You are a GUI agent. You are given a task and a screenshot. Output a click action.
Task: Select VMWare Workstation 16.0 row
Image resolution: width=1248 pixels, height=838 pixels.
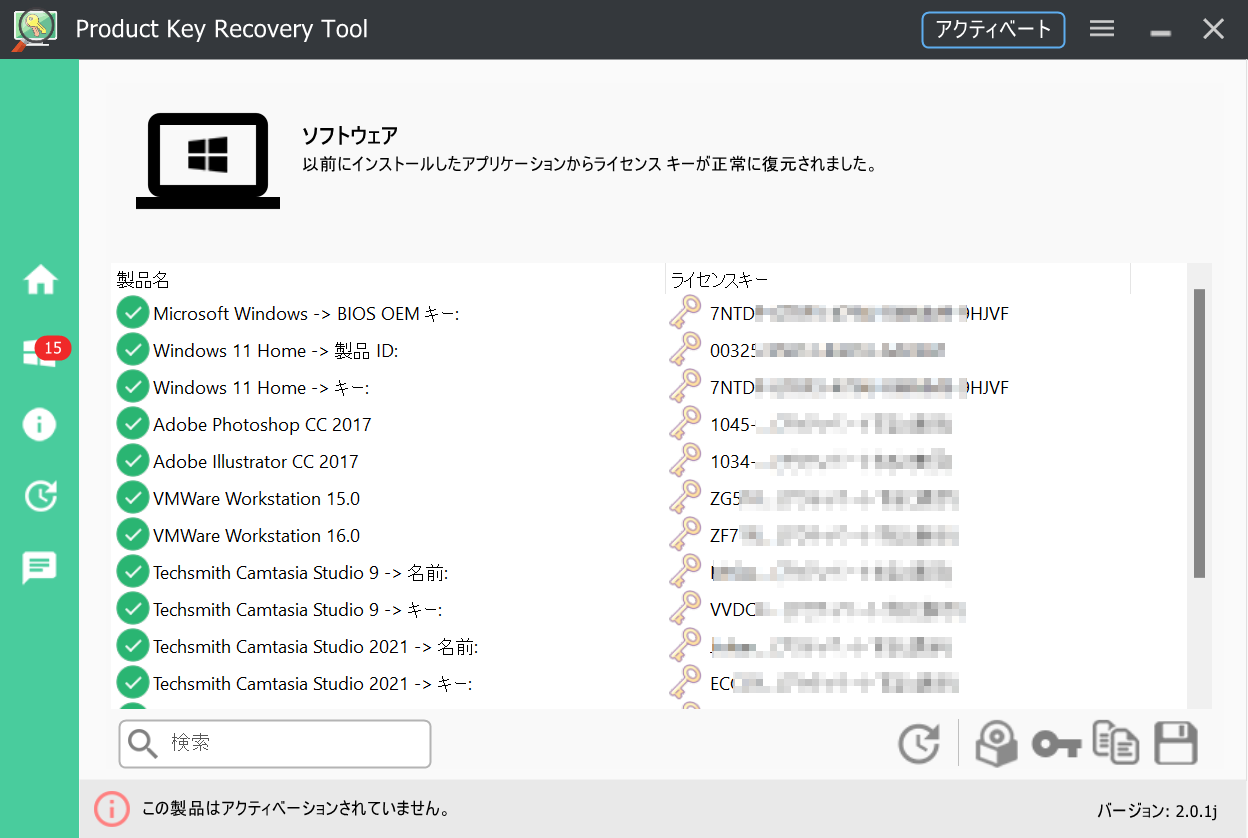click(648, 535)
